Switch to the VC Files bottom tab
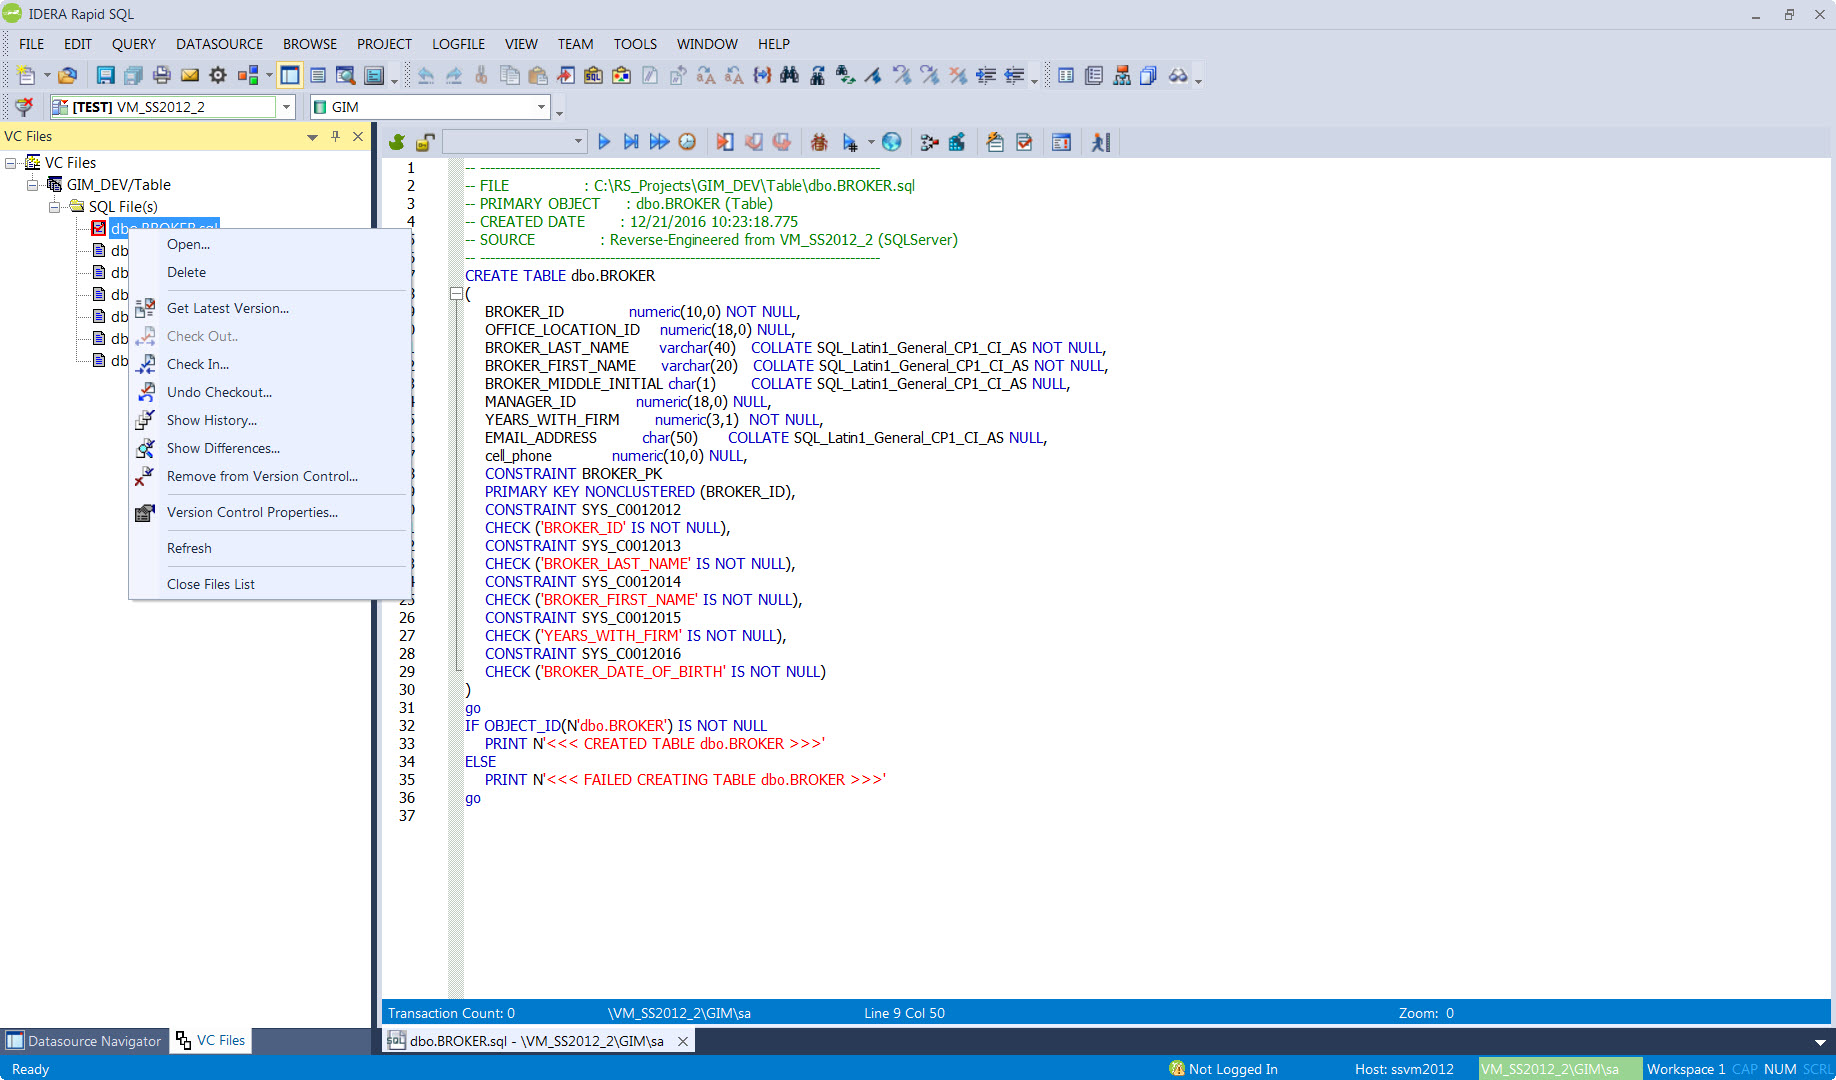The image size is (1836, 1080). coord(210,1040)
